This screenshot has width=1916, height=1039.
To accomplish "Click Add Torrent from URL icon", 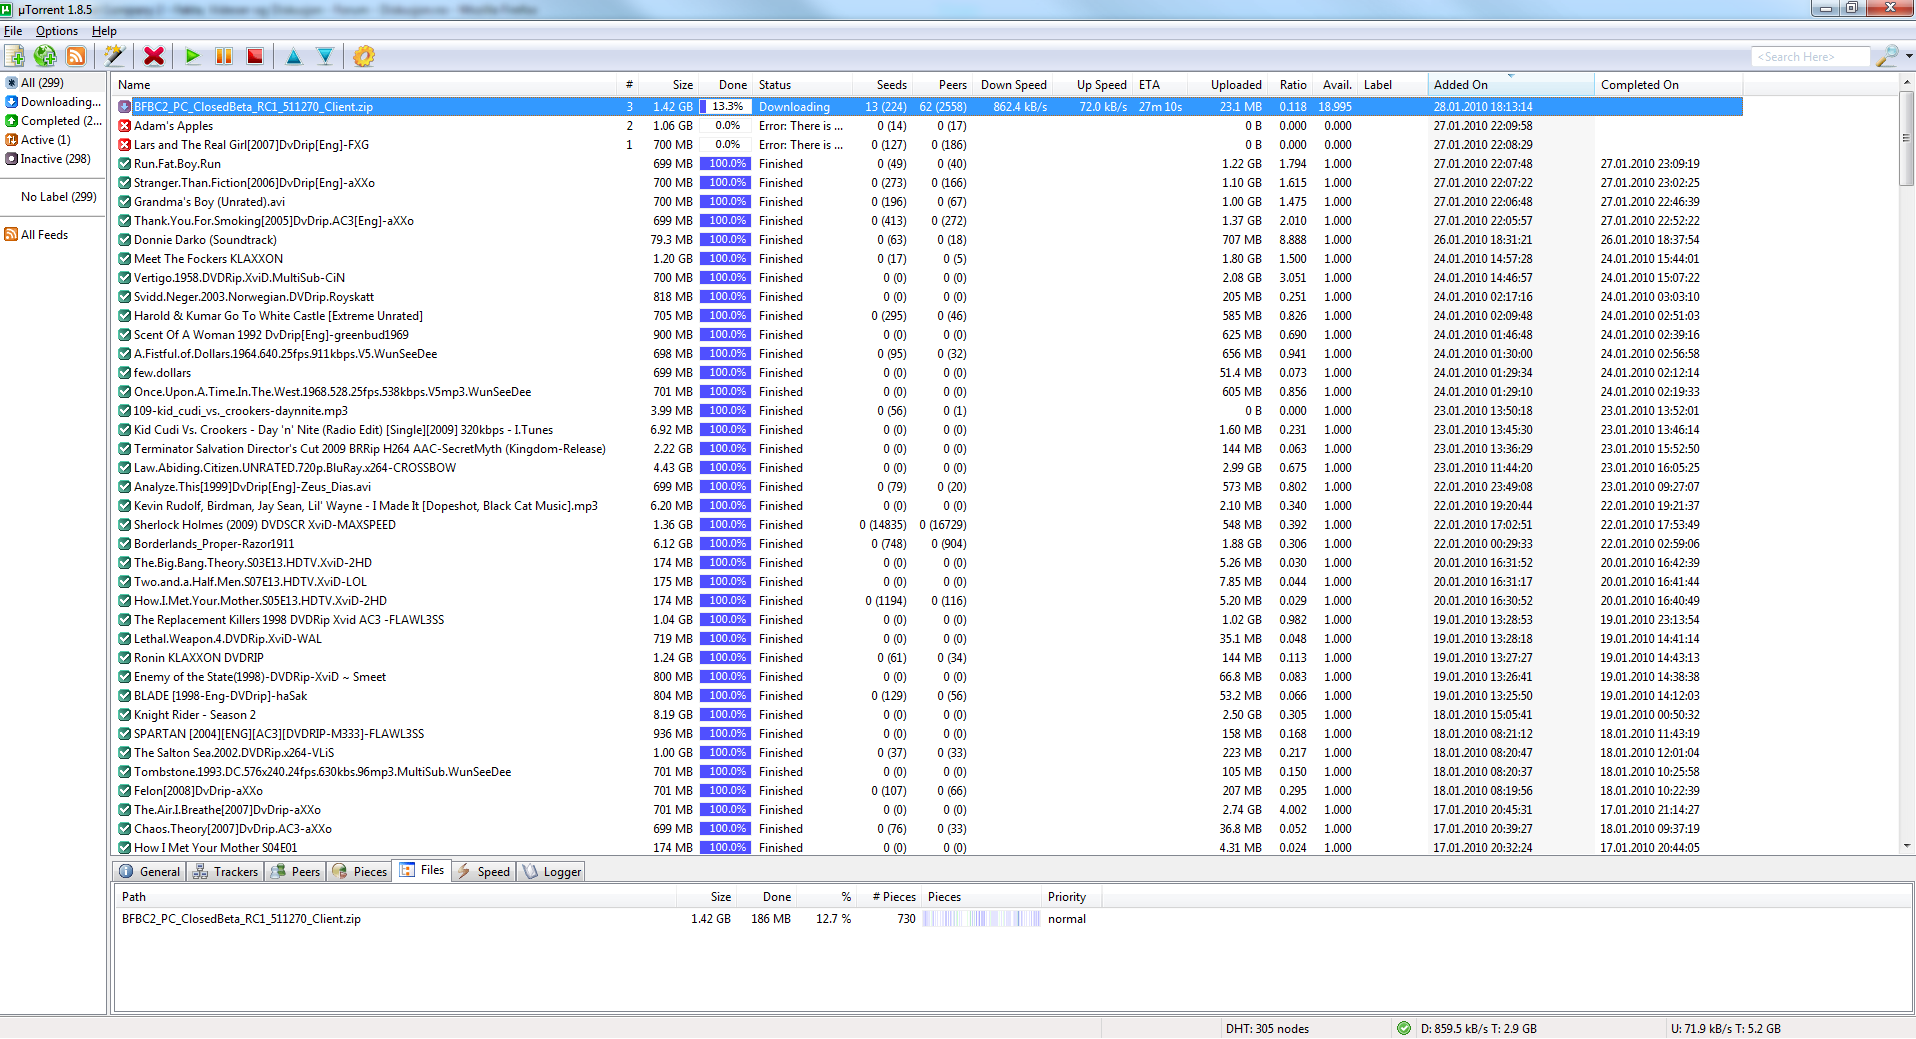I will point(45,56).
